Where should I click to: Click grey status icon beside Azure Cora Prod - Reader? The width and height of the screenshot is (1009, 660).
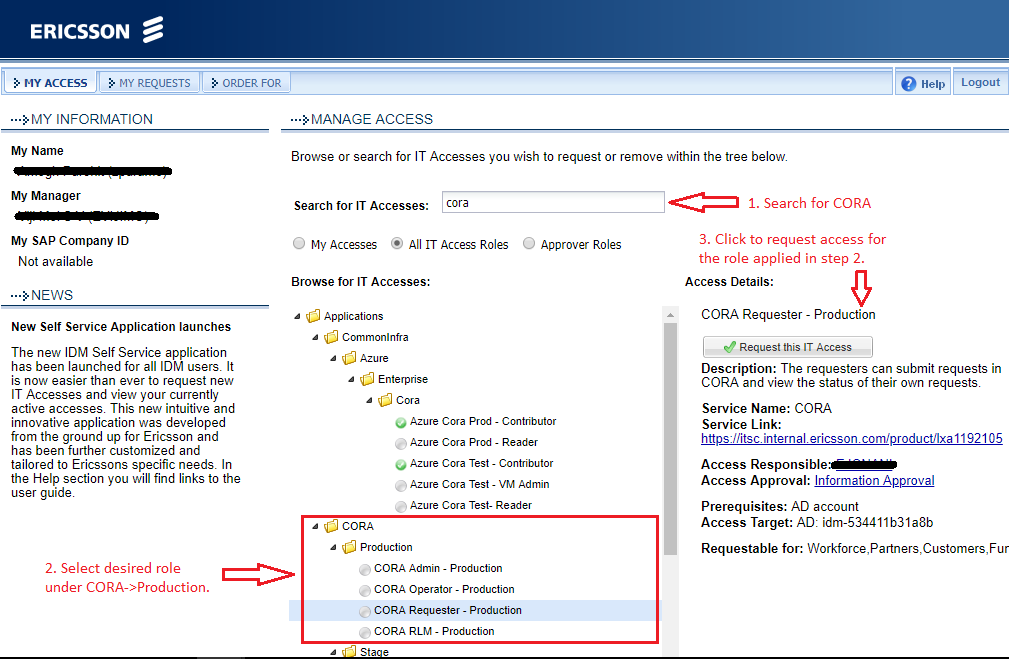click(x=400, y=443)
